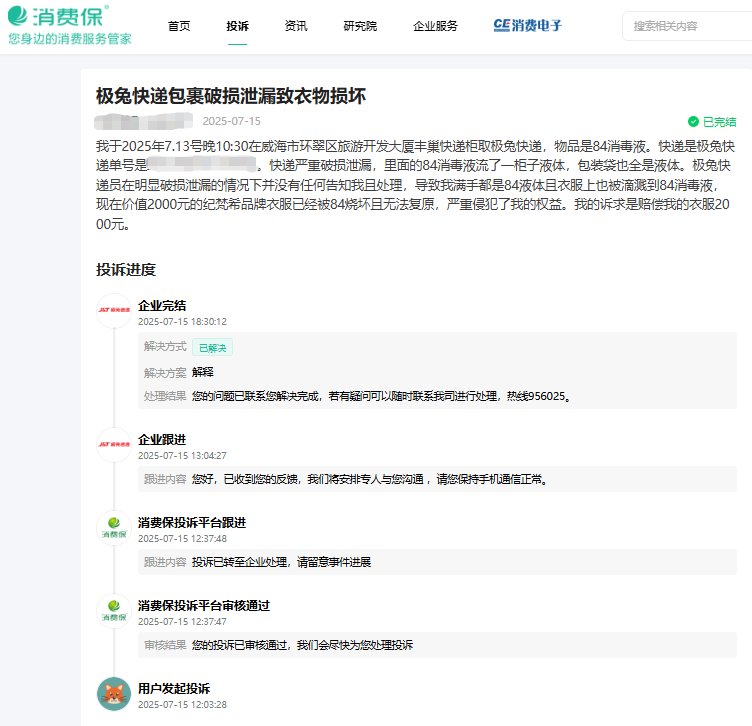Click the 消费保 avatar beside 消费保投诉平台审核通过
Image resolution: width=752 pixels, height=726 pixels.
114,610
